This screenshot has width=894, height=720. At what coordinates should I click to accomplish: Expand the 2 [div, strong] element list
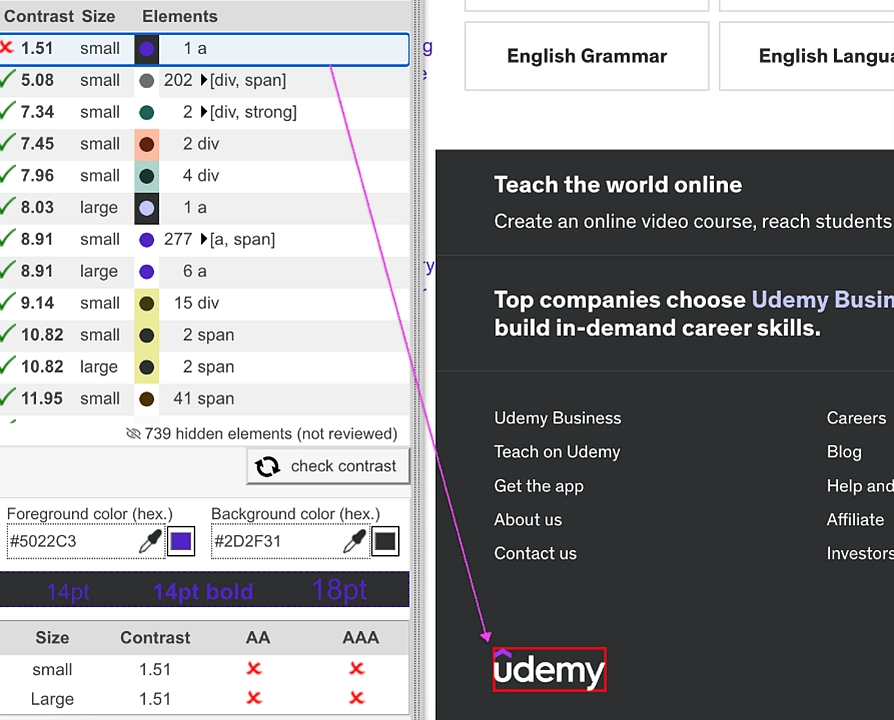pyautogui.click(x=204, y=112)
